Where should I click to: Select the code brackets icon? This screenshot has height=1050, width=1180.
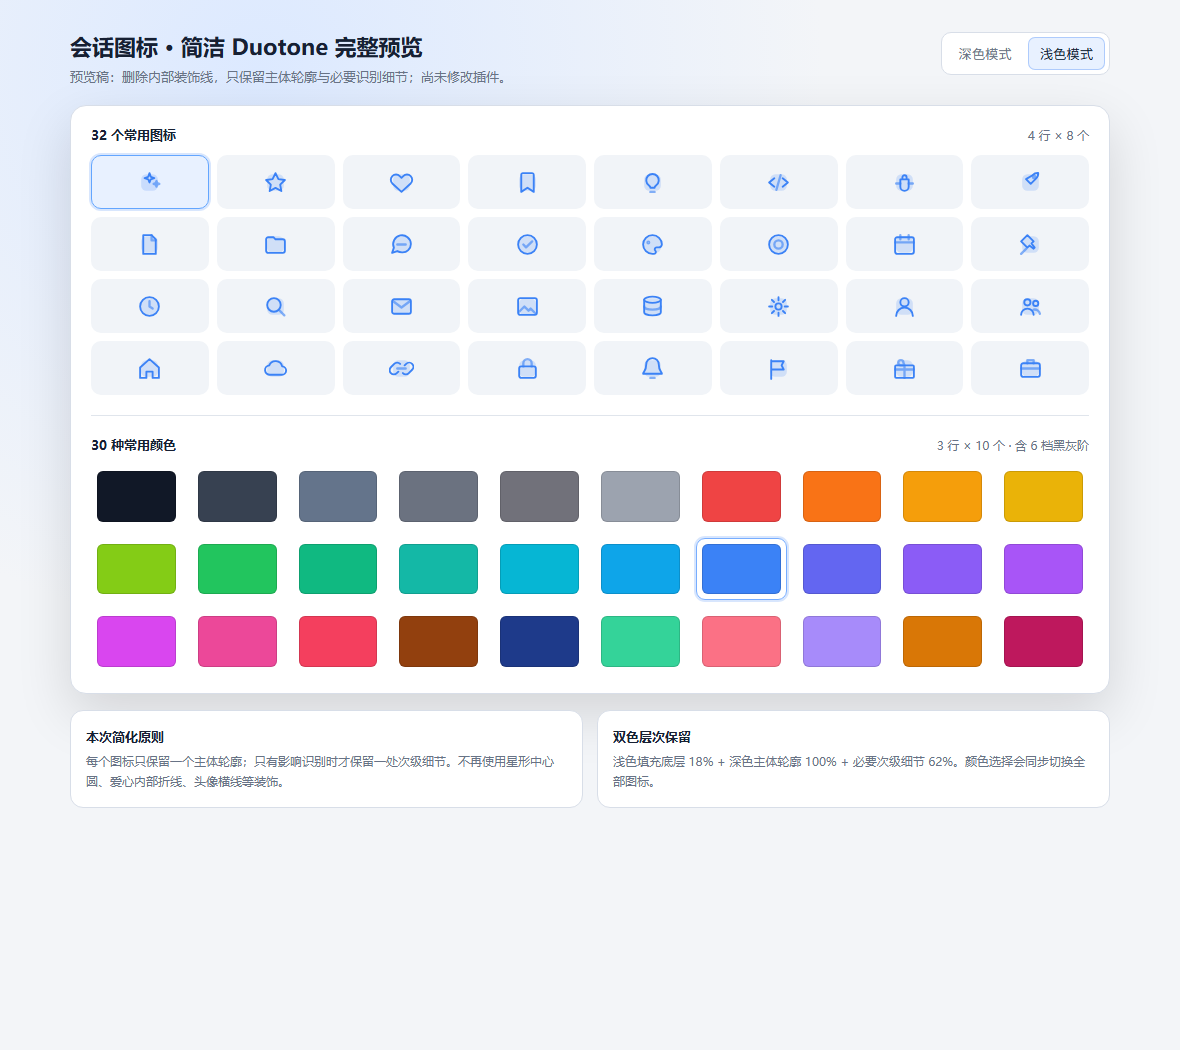pyautogui.click(x=778, y=182)
